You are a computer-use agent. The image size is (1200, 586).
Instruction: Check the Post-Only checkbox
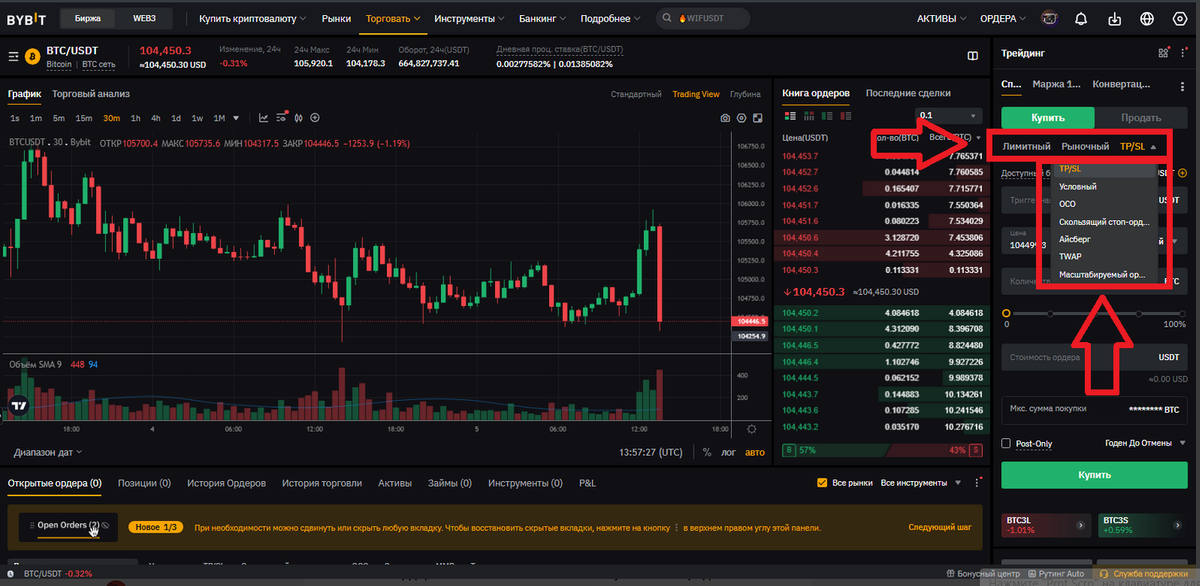[1007, 443]
